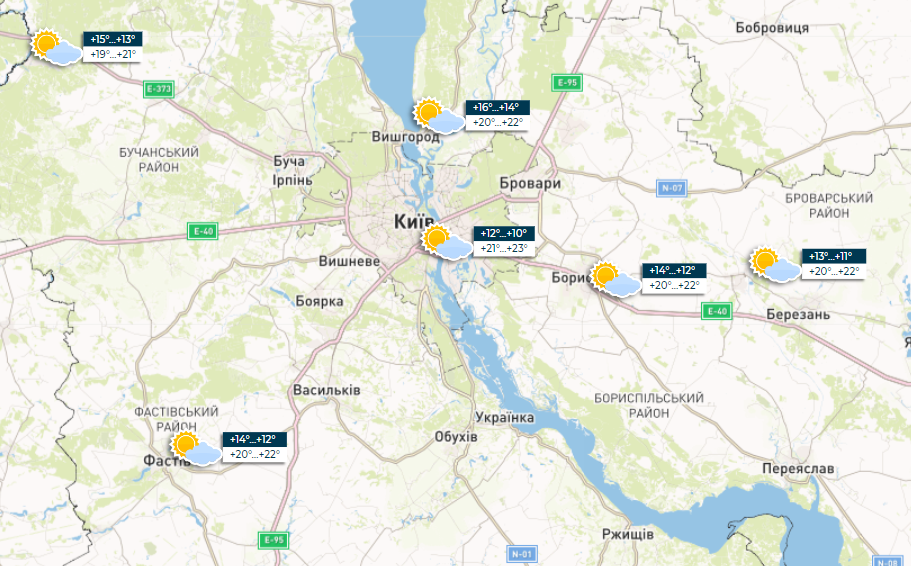Click the Kyiv partly cloudy weather icon
911x566 pixels.
coord(447,242)
